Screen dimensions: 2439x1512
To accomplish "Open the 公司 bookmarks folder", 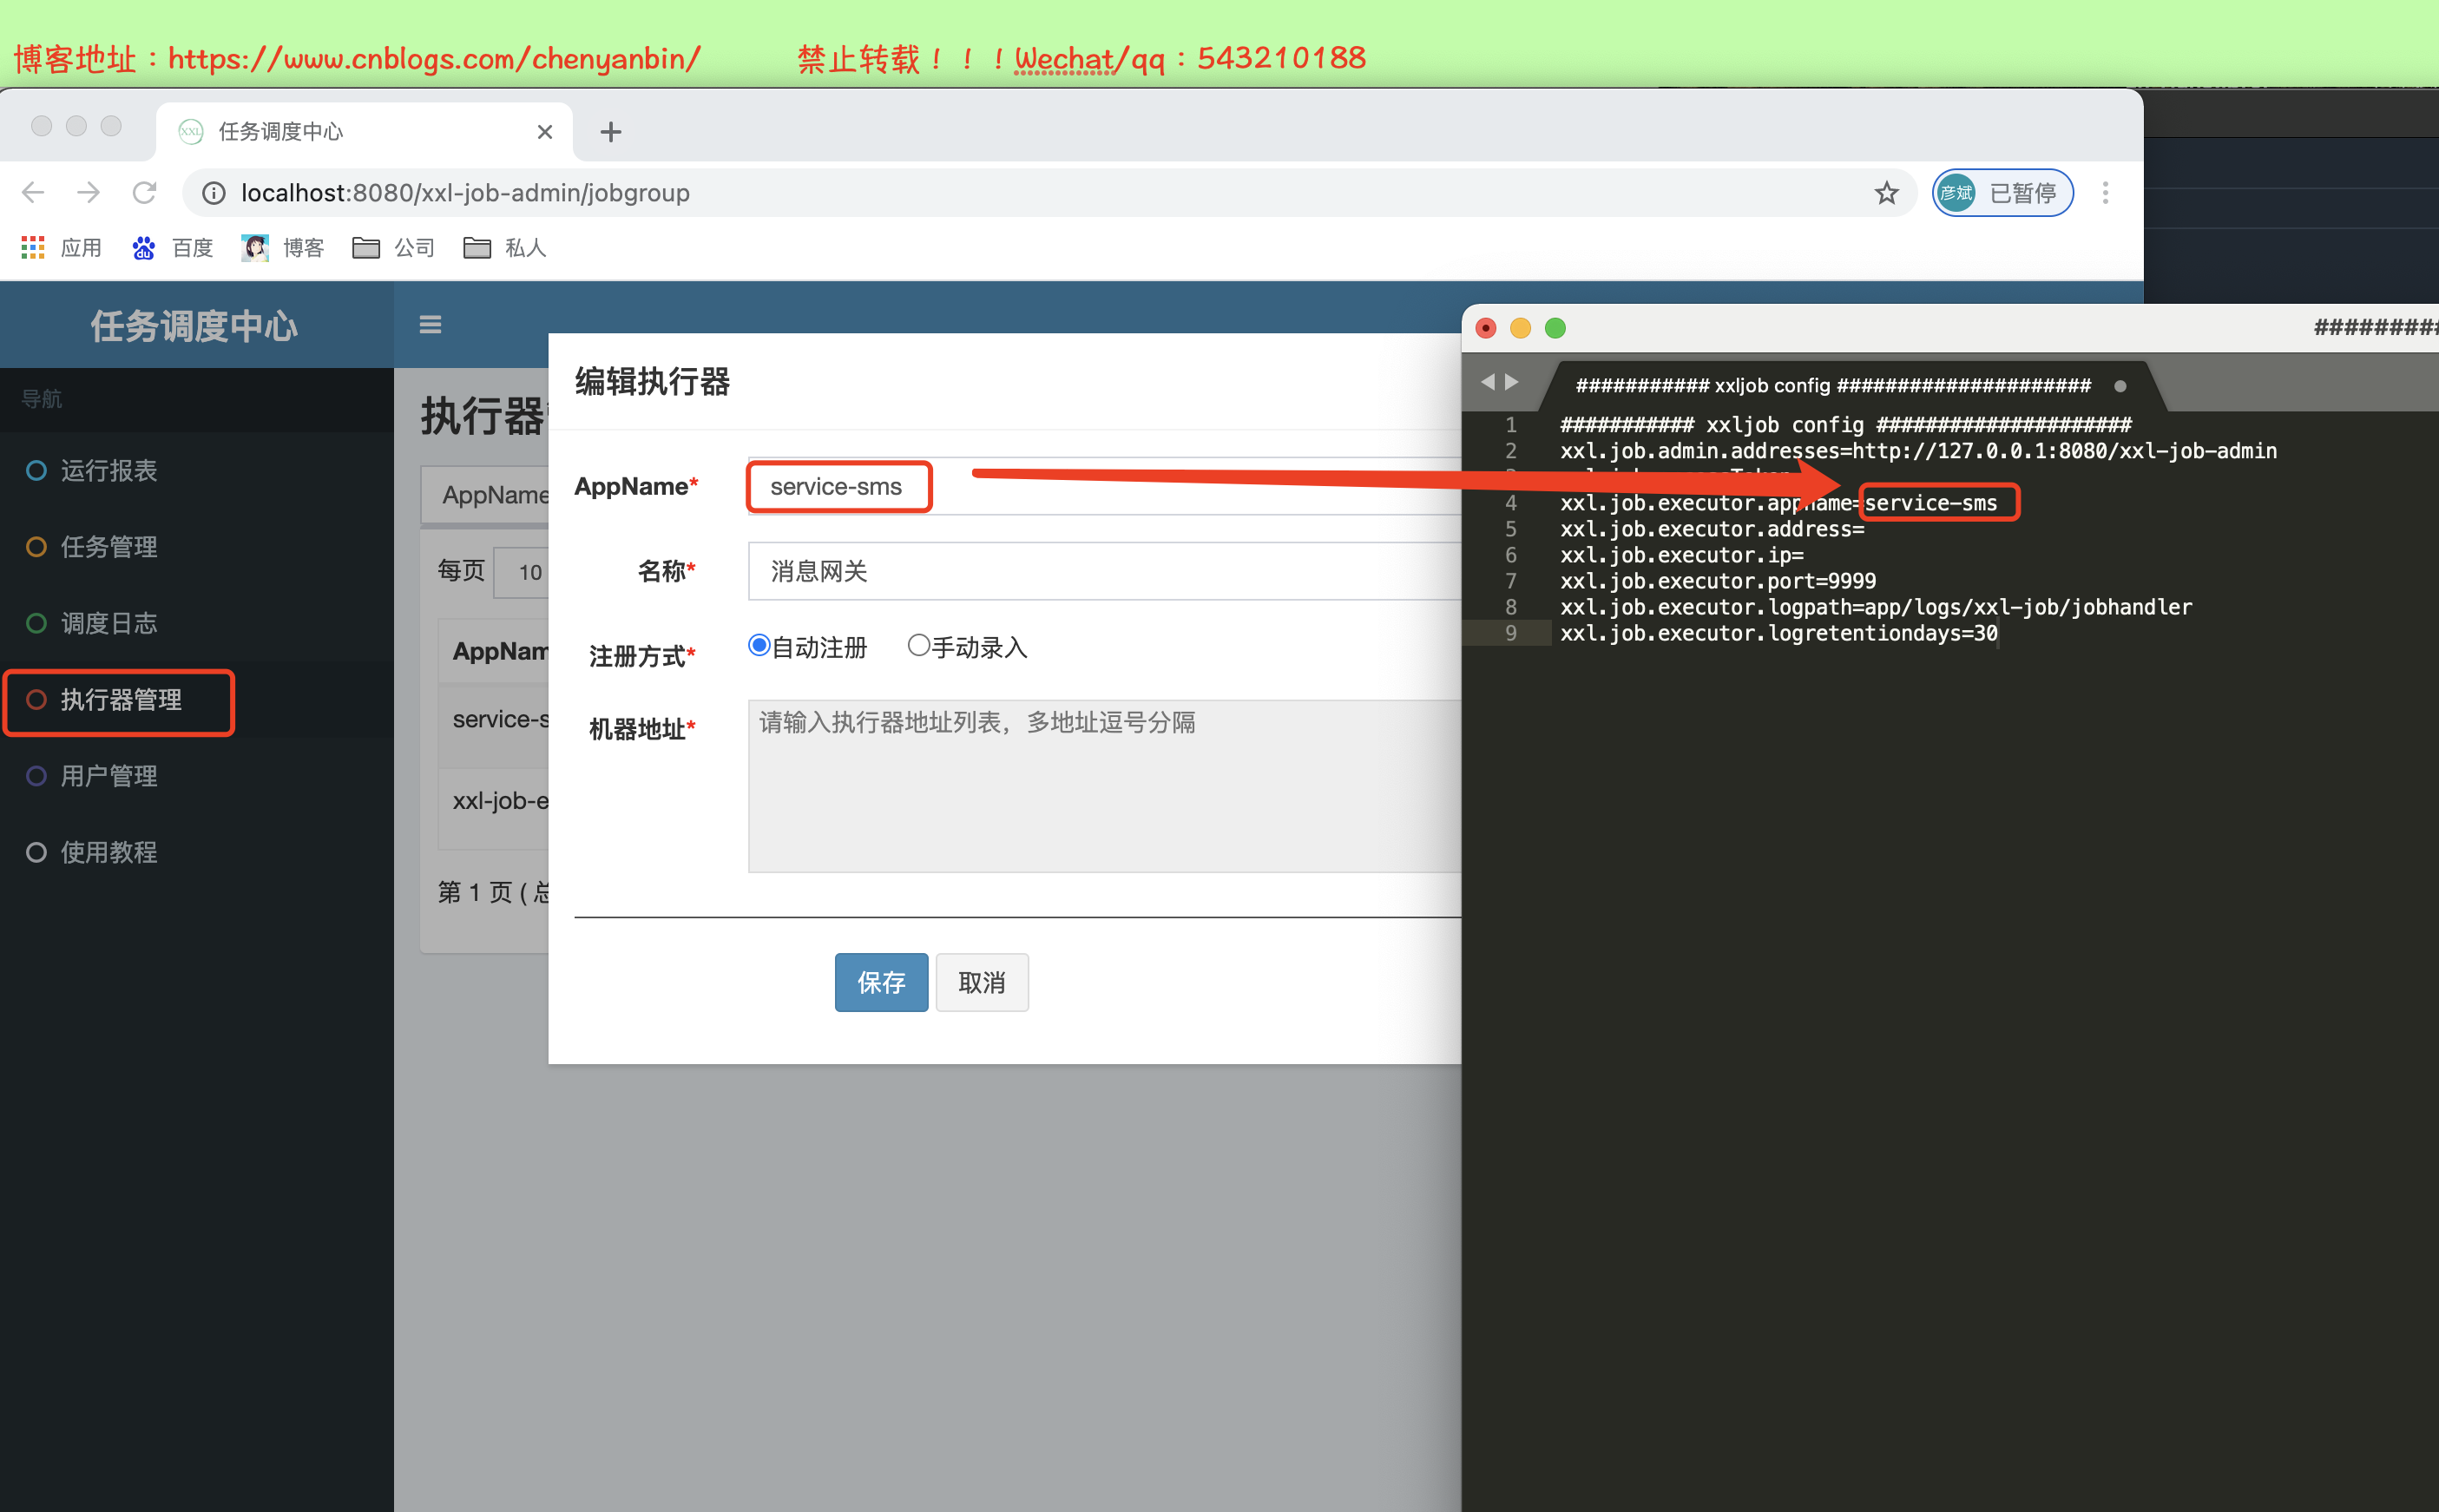I will pos(393,247).
